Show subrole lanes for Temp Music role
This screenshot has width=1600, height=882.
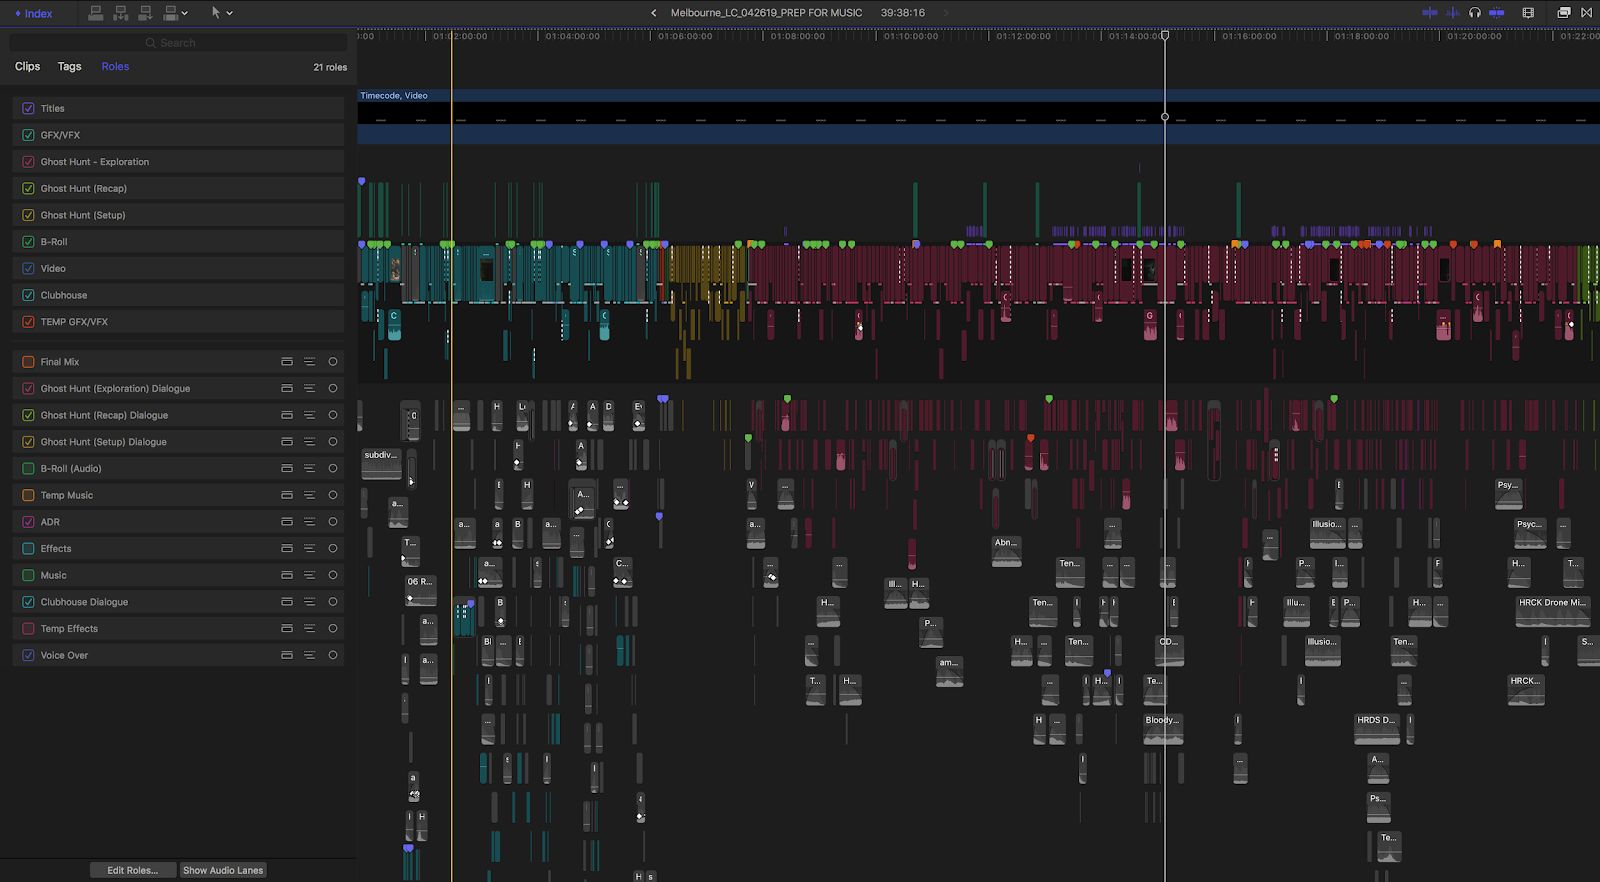coord(309,495)
